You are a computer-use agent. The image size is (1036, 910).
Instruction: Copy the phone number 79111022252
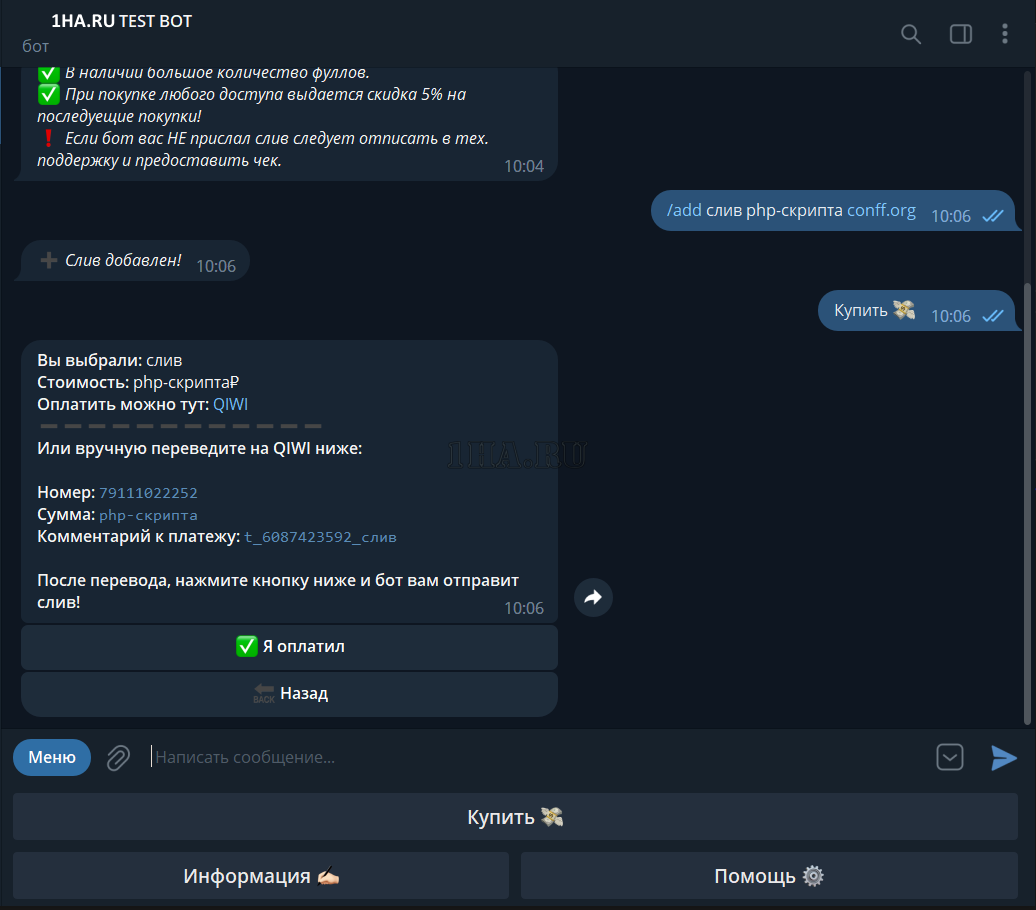148,493
